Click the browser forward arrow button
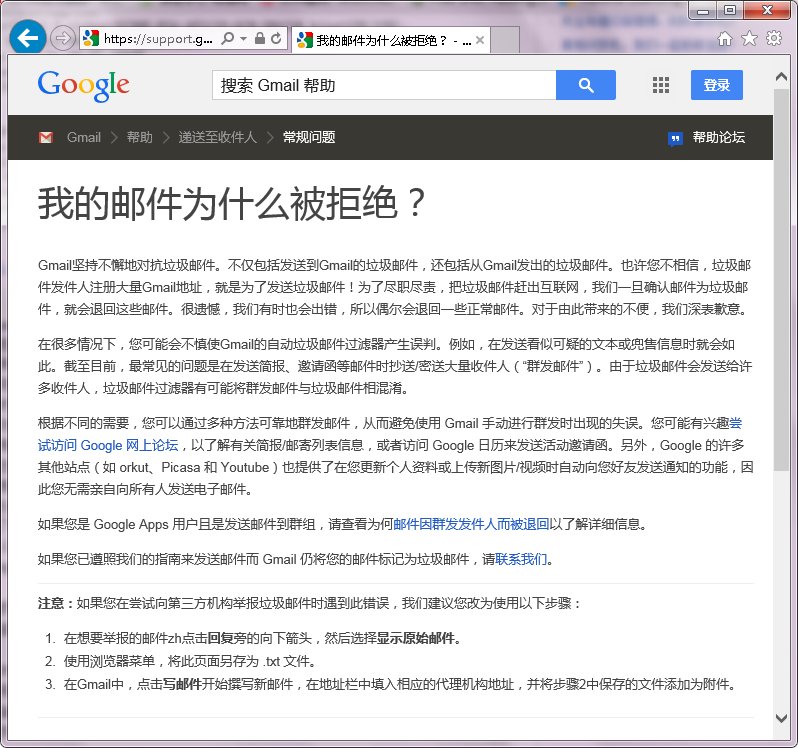 pyautogui.click(x=63, y=38)
